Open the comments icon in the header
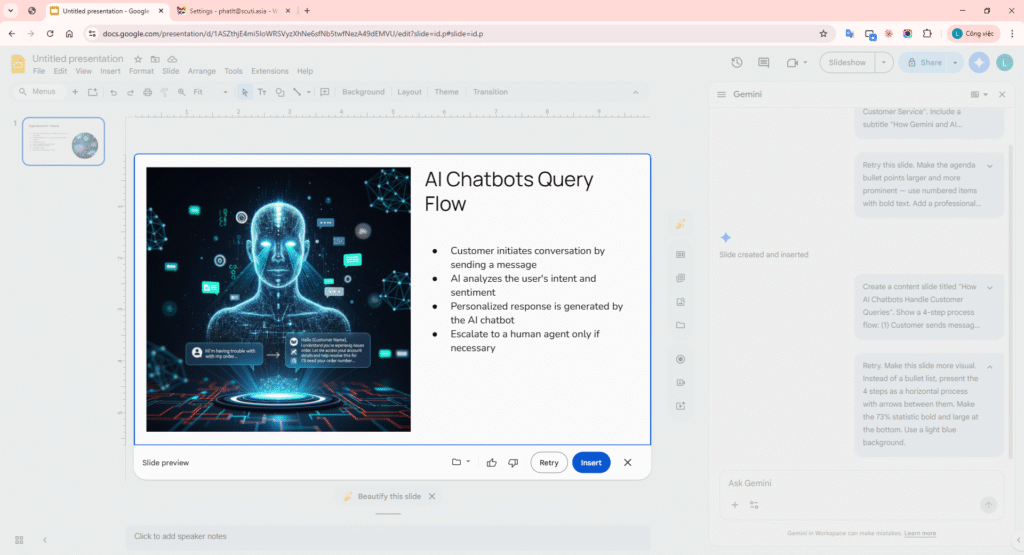This screenshot has height=555, width=1024. [764, 62]
